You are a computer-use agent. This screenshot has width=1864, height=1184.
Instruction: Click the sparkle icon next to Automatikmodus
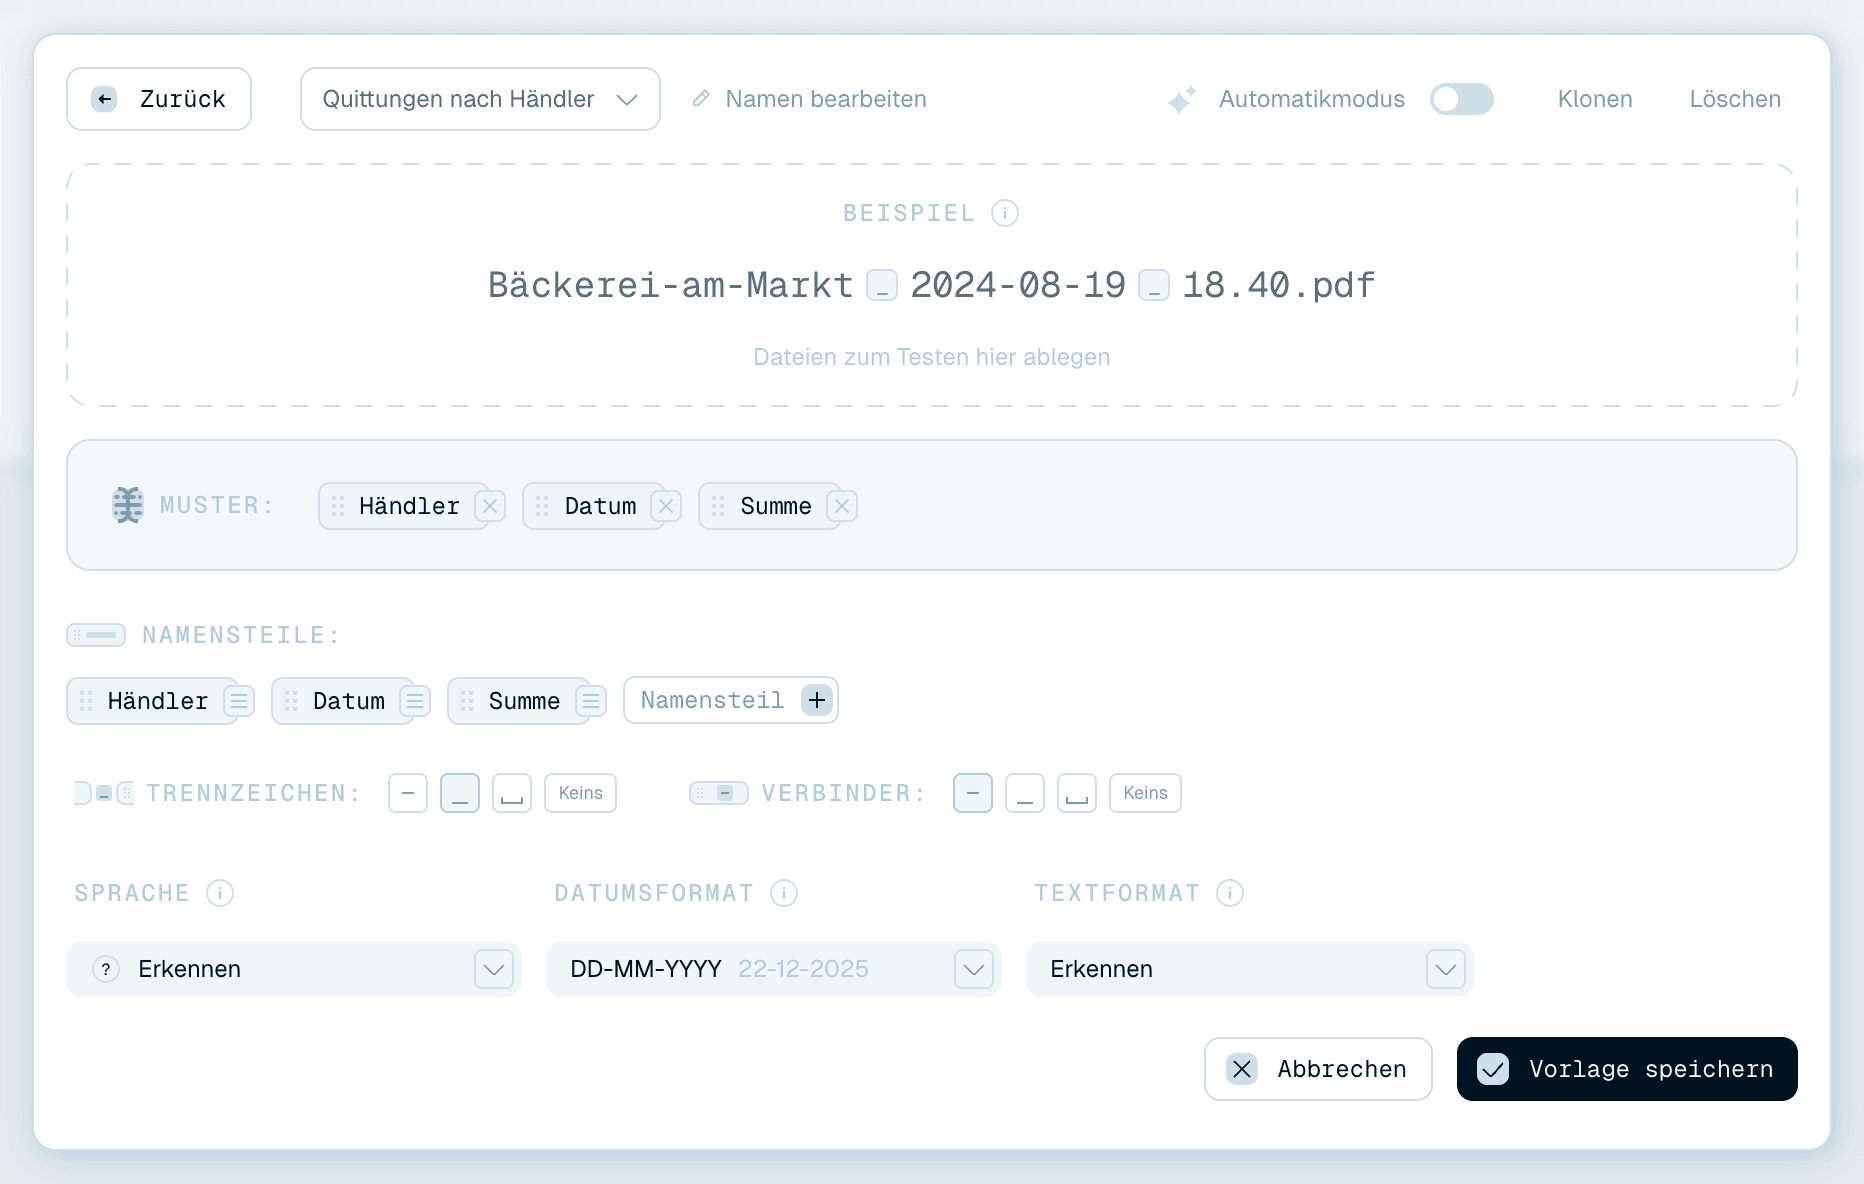1181,99
